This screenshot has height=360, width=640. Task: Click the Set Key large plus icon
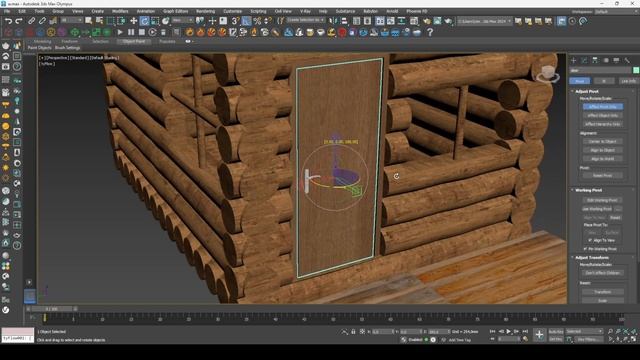[x=539, y=335]
